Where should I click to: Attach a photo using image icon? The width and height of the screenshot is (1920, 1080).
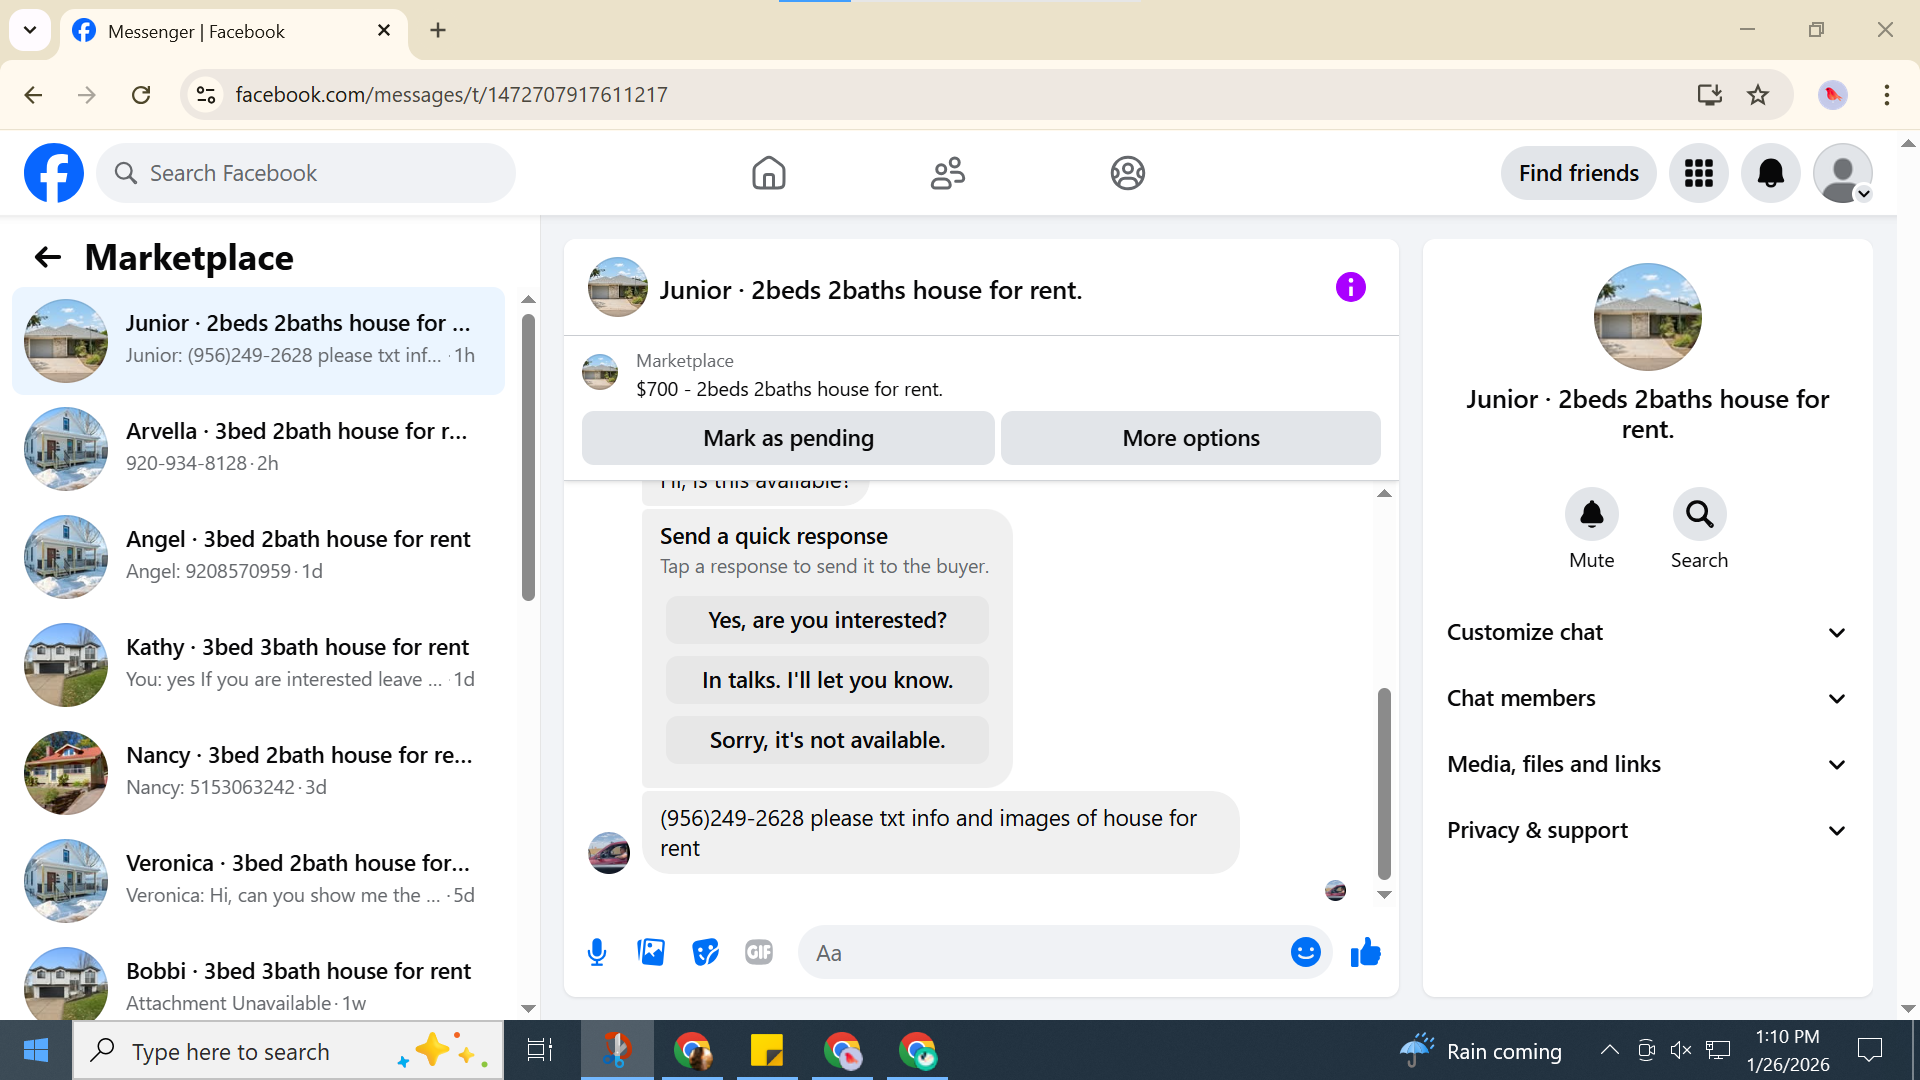click(651, 952)
